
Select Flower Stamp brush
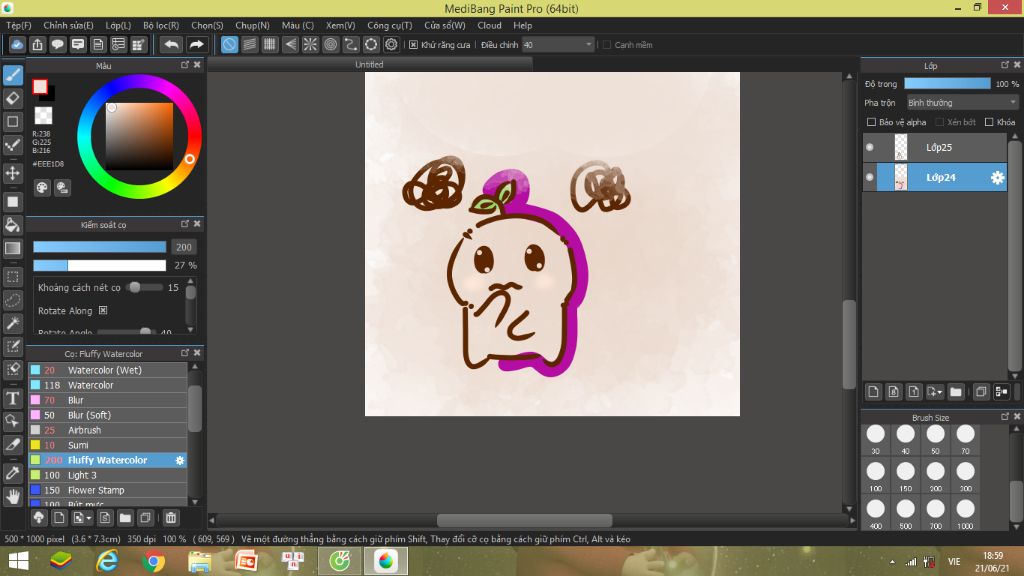pos(108,490)
